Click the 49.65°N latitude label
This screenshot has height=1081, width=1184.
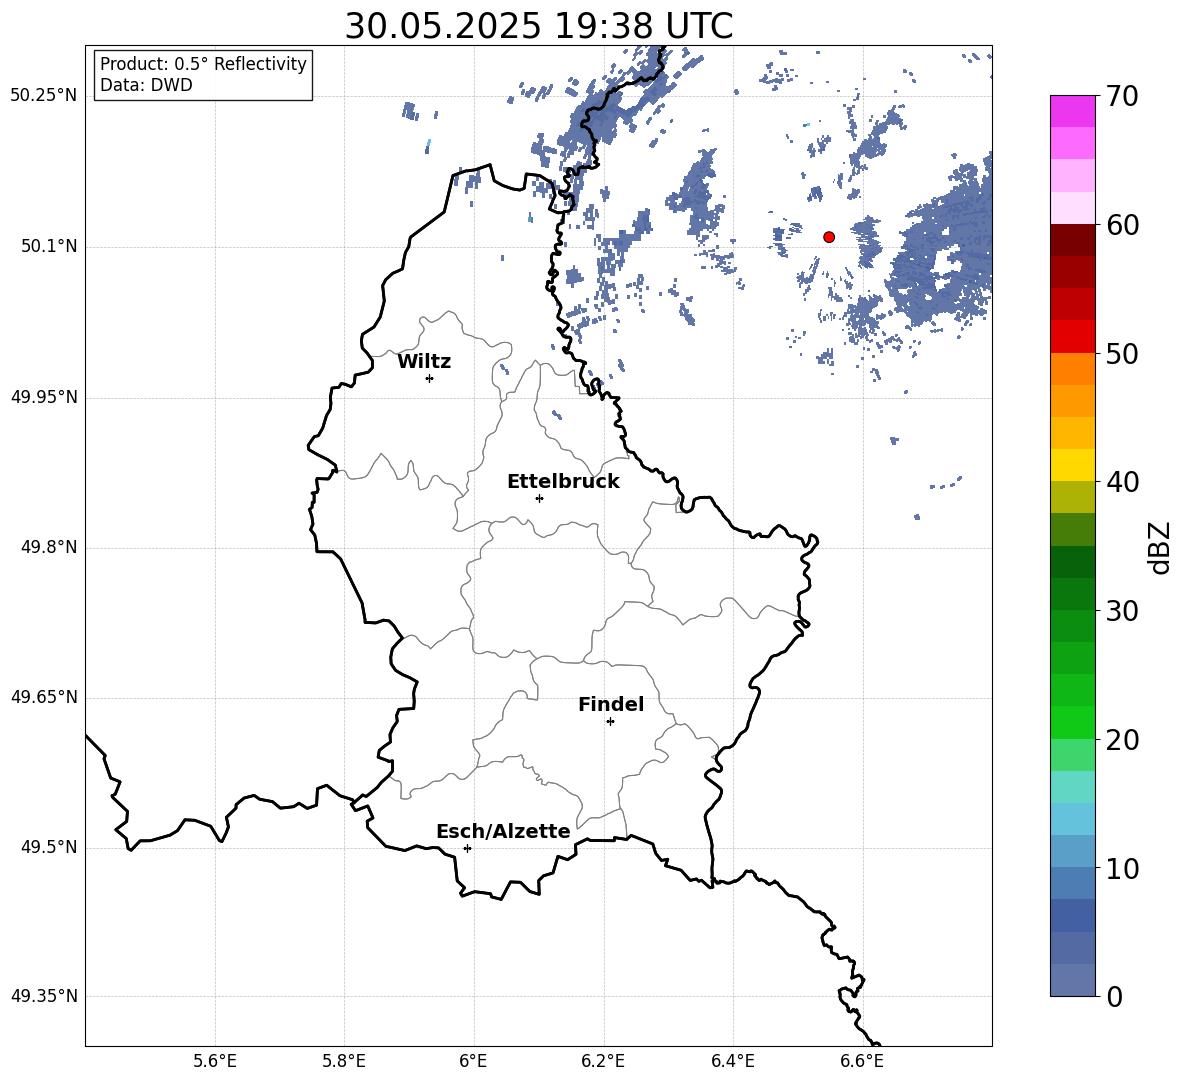[x=44, y=697]
